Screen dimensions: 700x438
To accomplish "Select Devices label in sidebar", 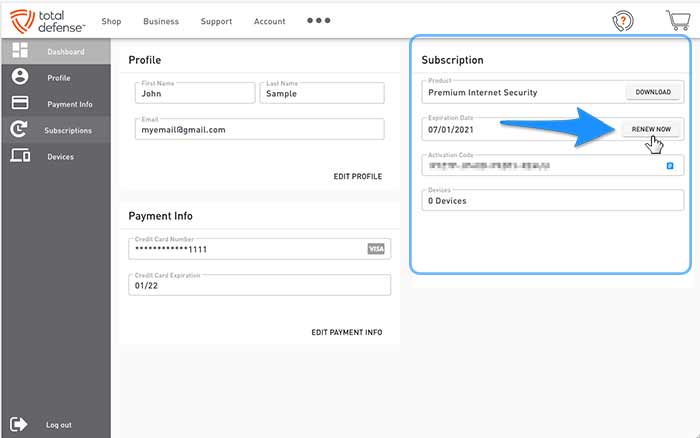I will pos(60,157).
